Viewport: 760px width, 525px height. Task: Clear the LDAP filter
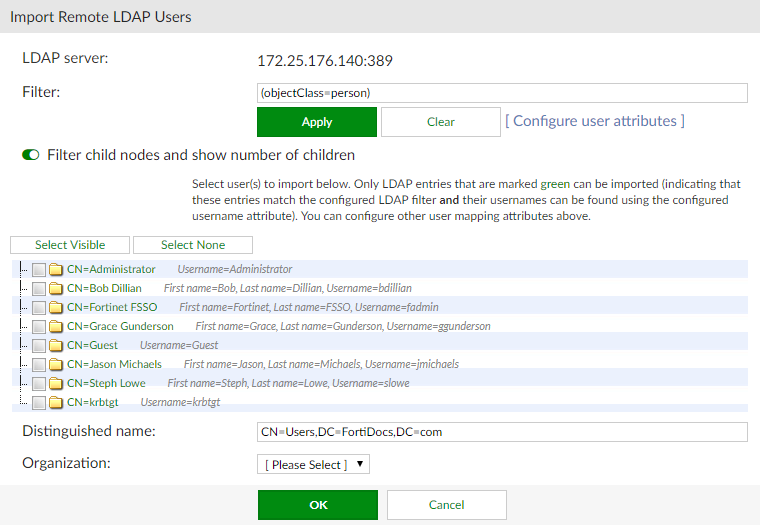441,122
